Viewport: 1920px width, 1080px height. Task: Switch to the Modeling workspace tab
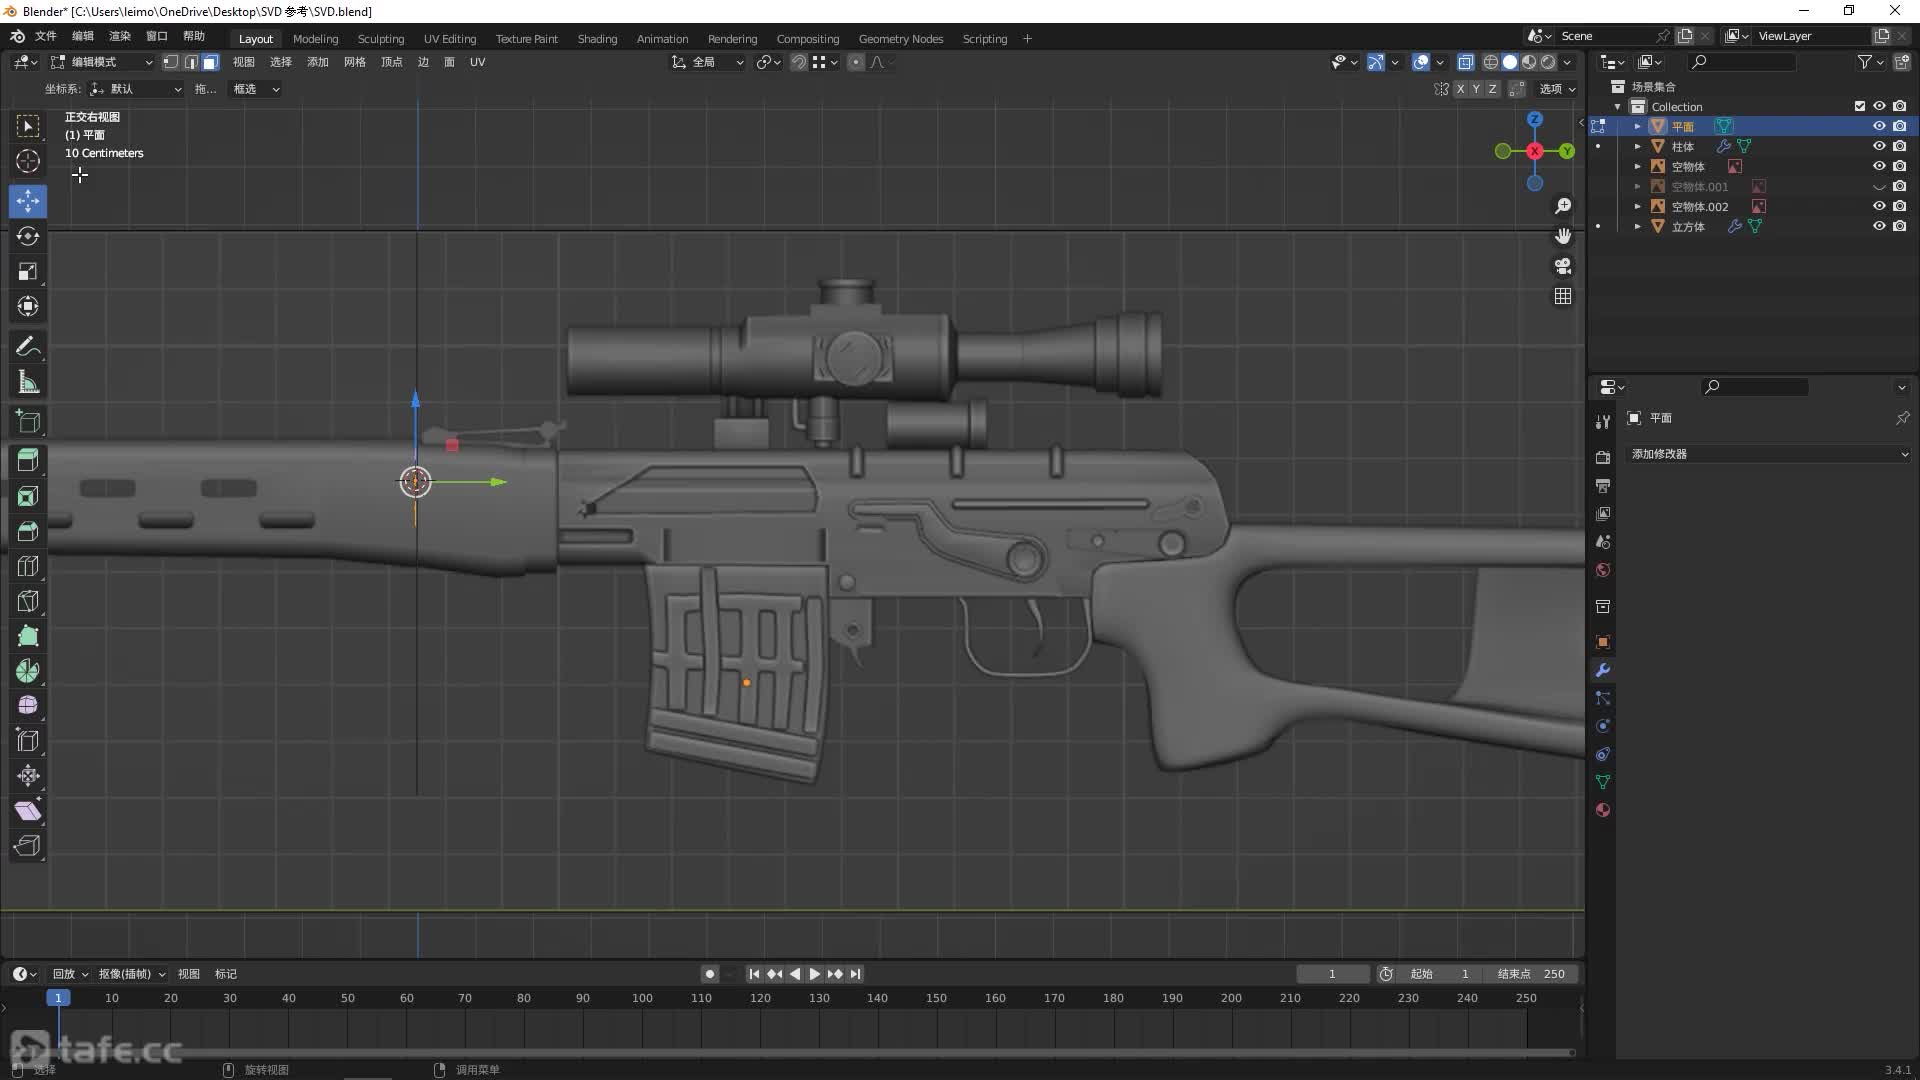tap(315, 39)
